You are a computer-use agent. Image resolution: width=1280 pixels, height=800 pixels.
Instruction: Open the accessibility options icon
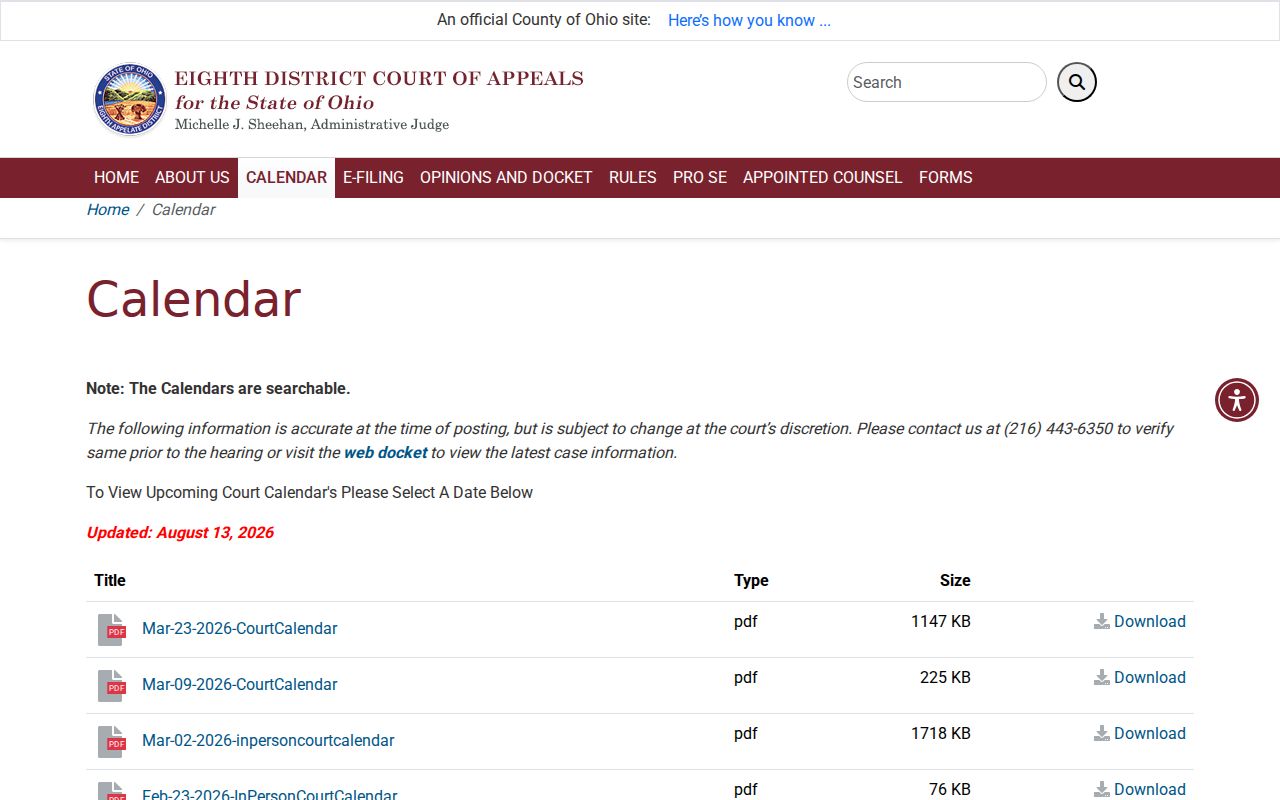pyautogui.click(x=1237, y=400)
